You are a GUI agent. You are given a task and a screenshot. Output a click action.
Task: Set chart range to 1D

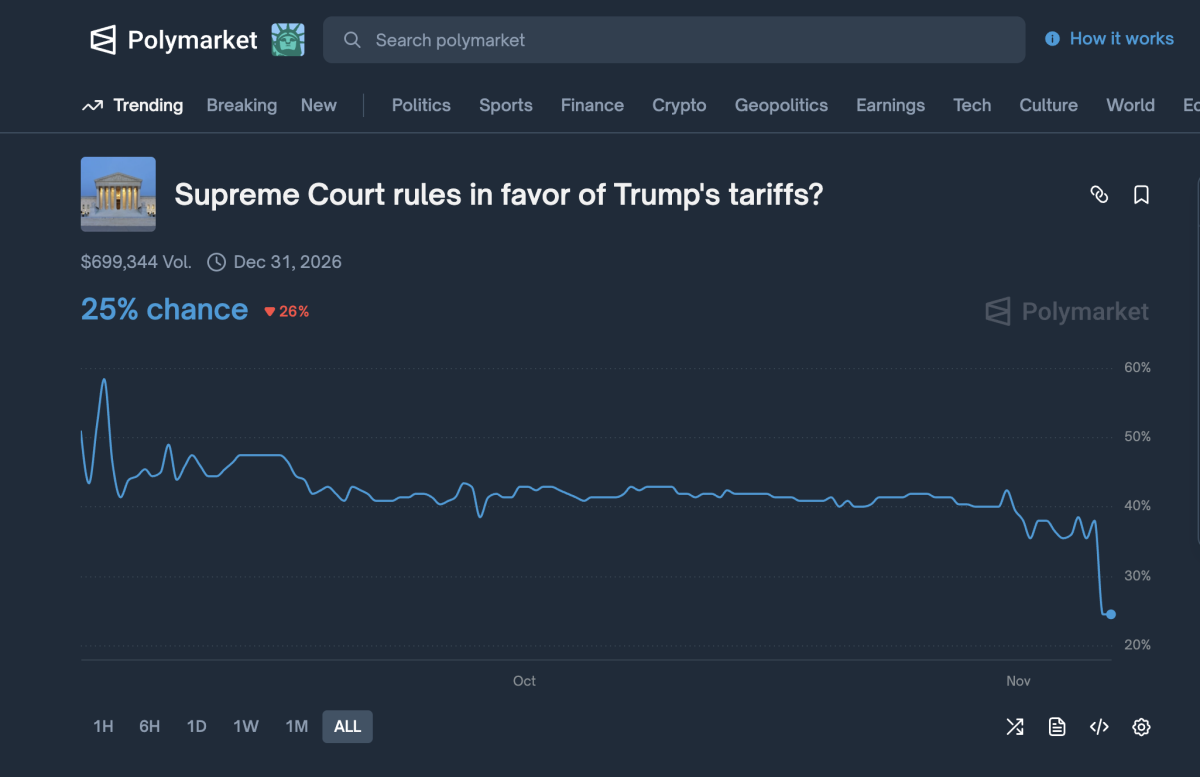pos(197,727)
